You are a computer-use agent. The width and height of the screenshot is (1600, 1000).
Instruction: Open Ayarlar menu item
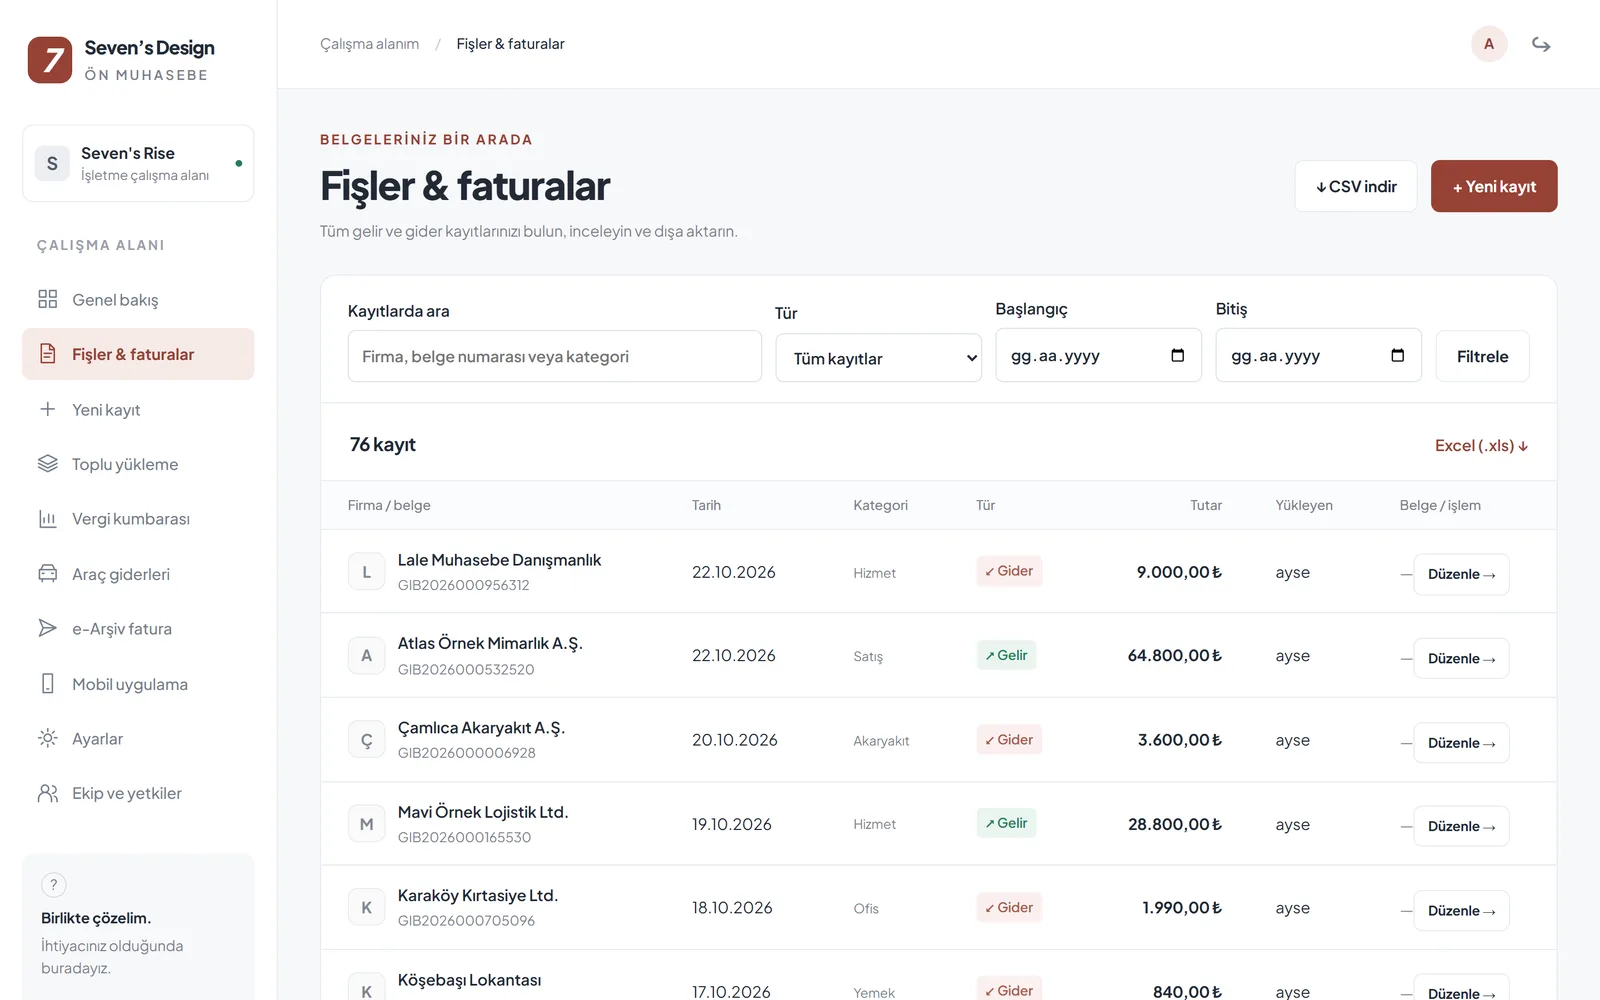coord(138,738)
